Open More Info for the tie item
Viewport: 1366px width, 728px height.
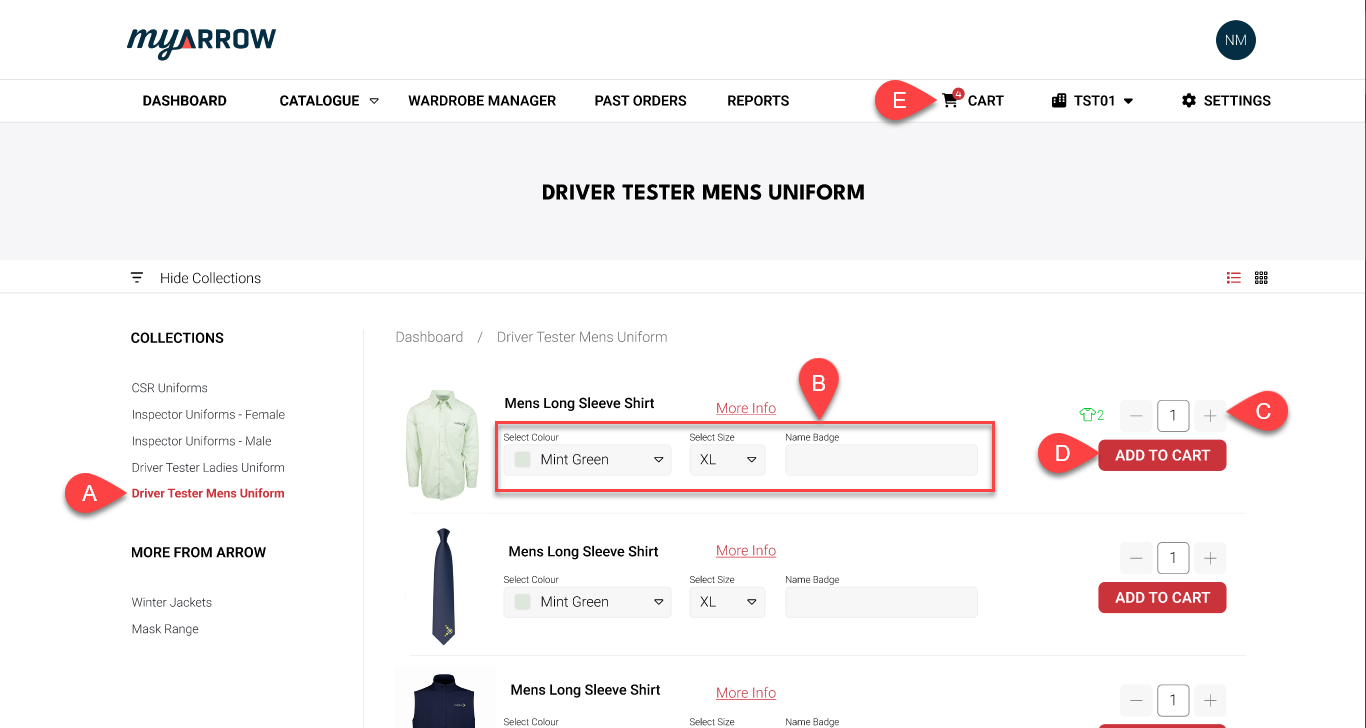(746, 551)
